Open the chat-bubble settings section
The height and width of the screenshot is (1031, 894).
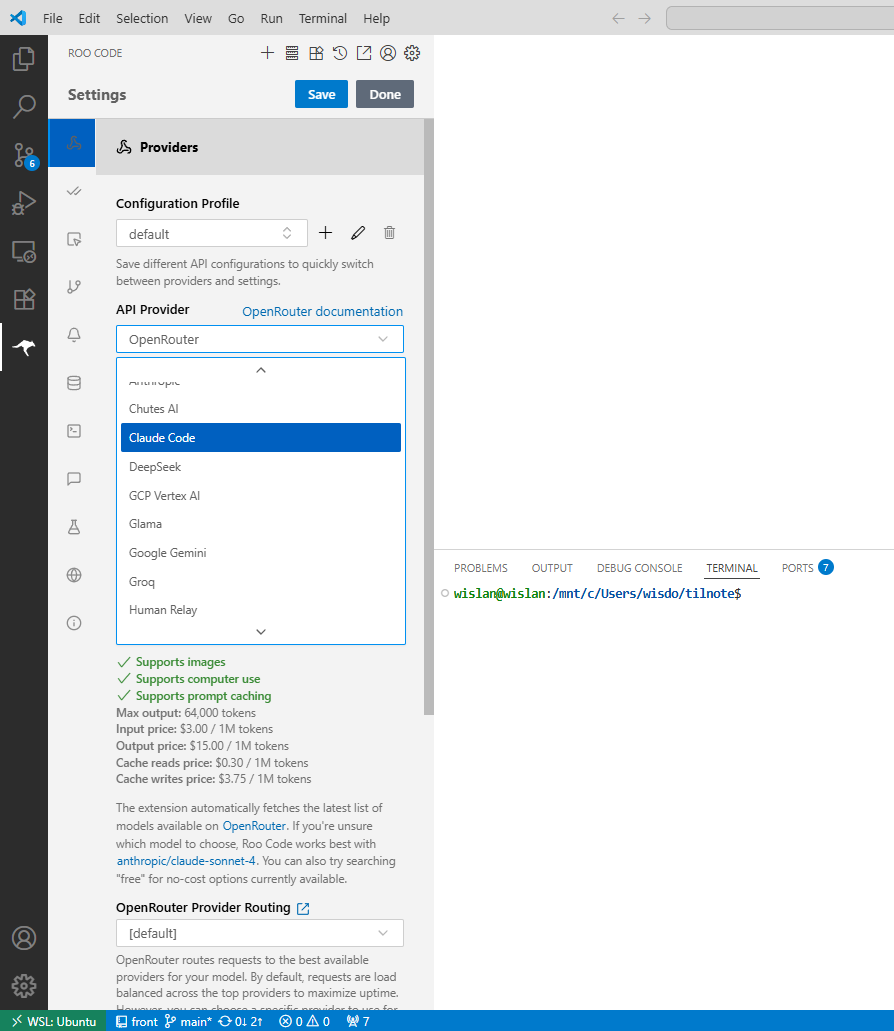coord(74,479)
